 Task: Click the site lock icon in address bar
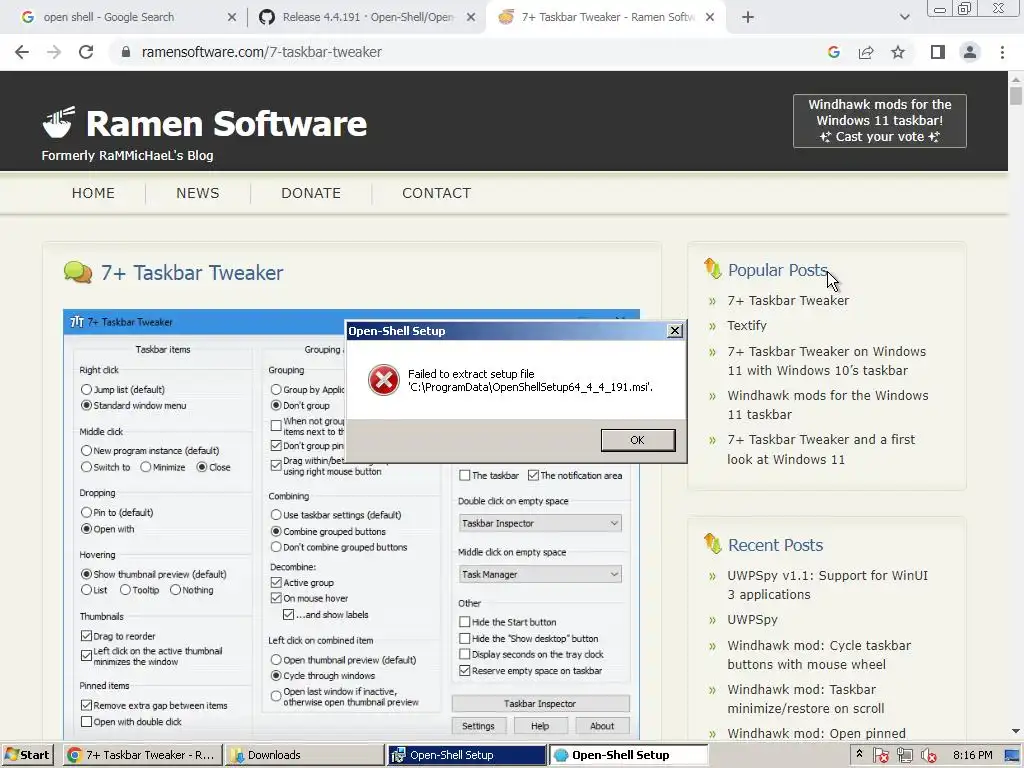tap(126, 52)
